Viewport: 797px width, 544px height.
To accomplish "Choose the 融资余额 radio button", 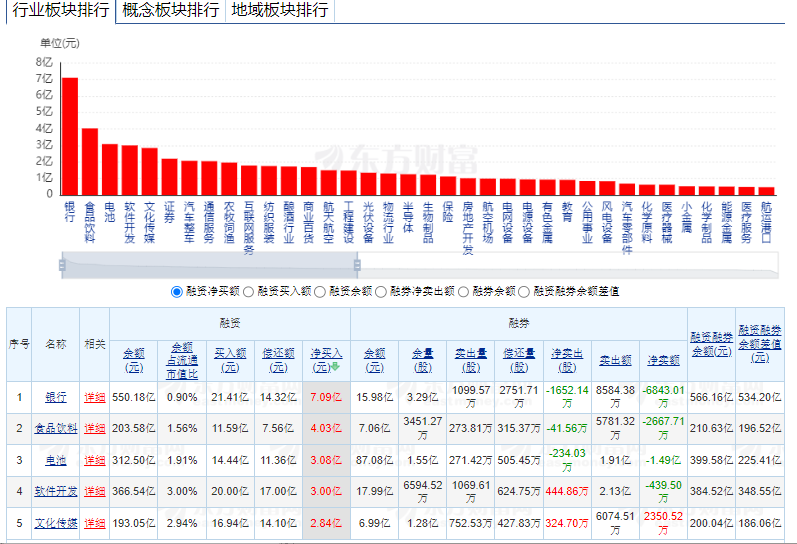I will click(320, 291).
